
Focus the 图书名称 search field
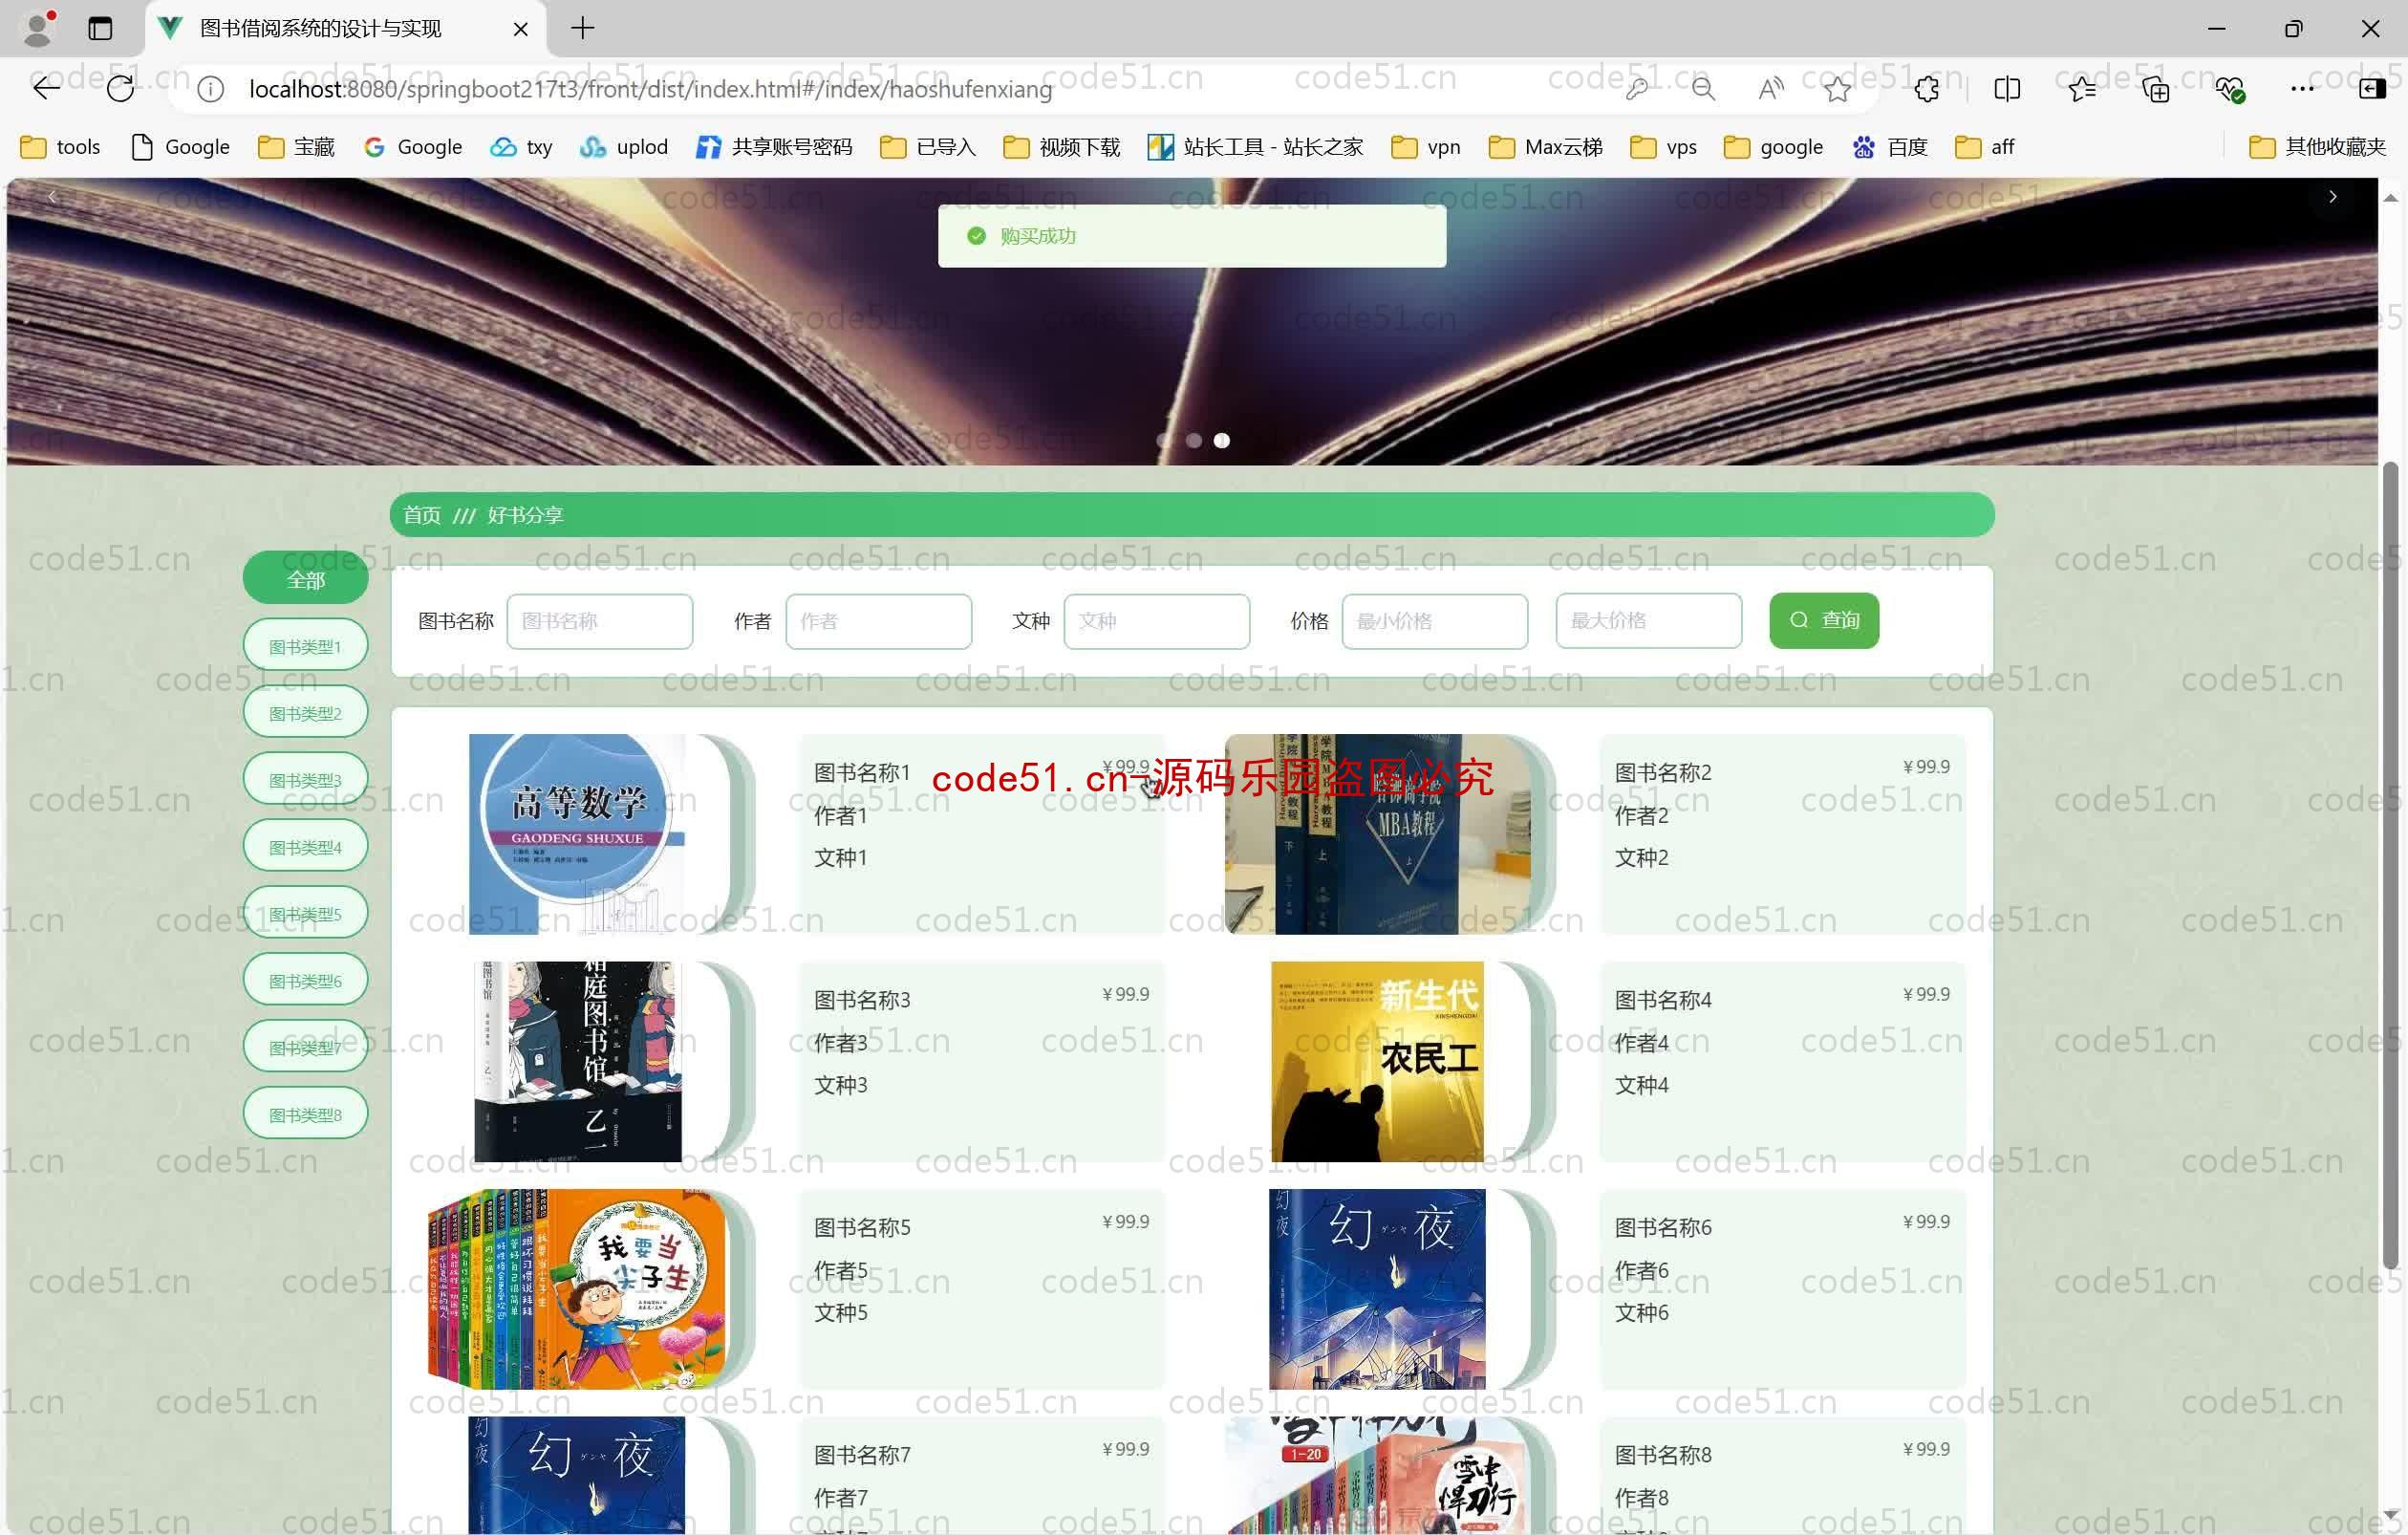pyautogui.click(x=600, y=621)
